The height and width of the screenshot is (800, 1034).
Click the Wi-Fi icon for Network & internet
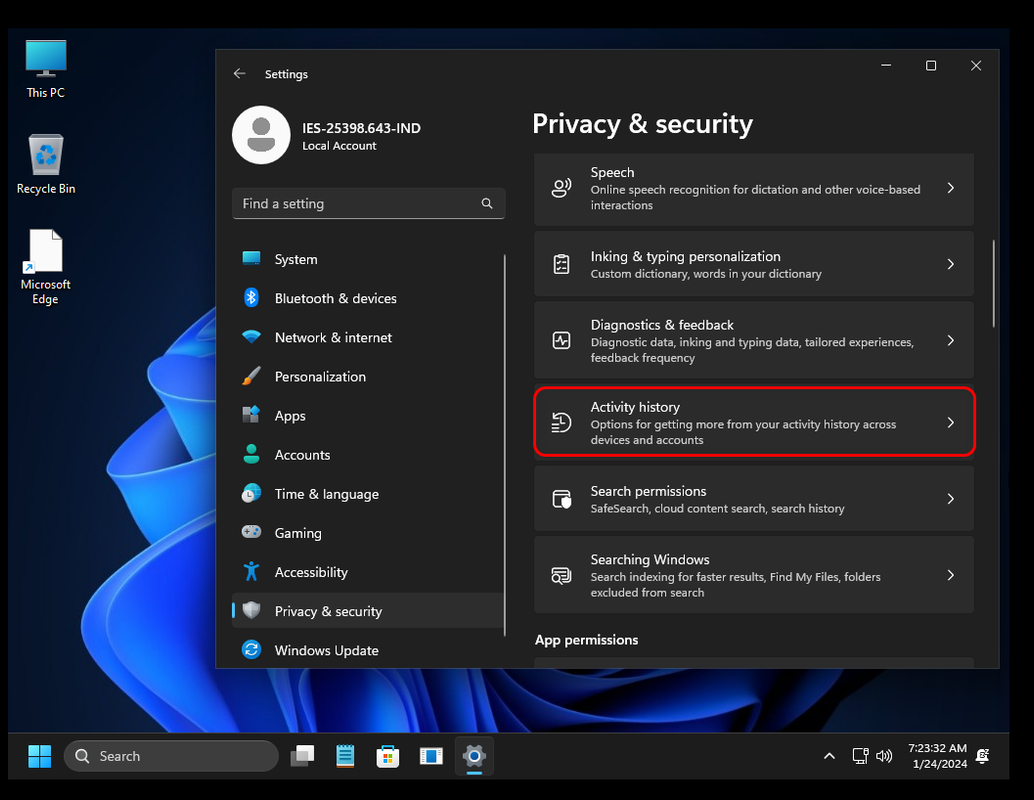[251, 337]
